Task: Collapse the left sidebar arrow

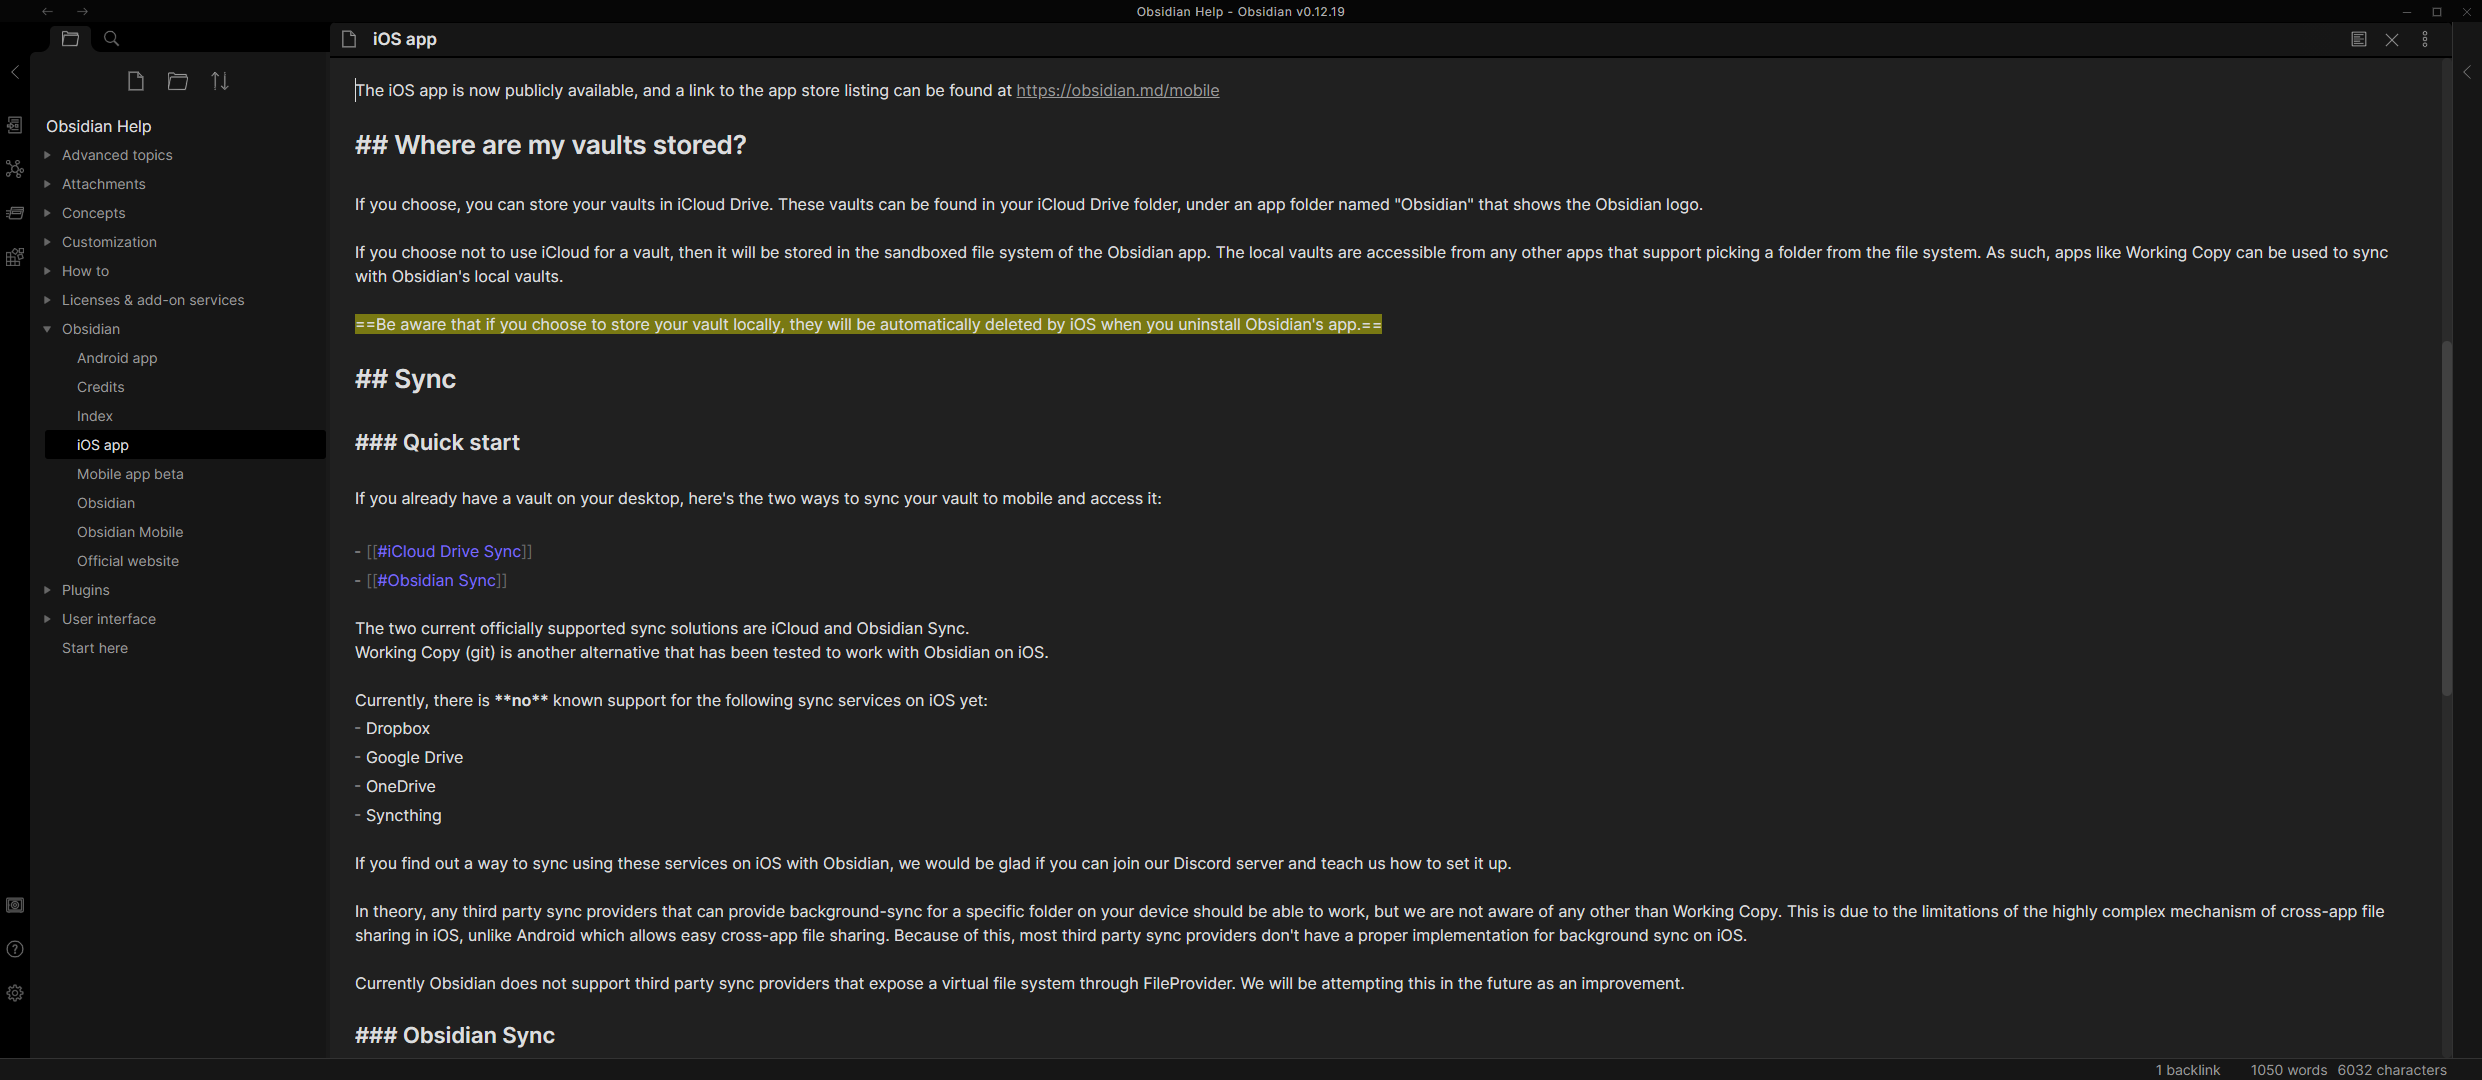Action: (15, 72)
